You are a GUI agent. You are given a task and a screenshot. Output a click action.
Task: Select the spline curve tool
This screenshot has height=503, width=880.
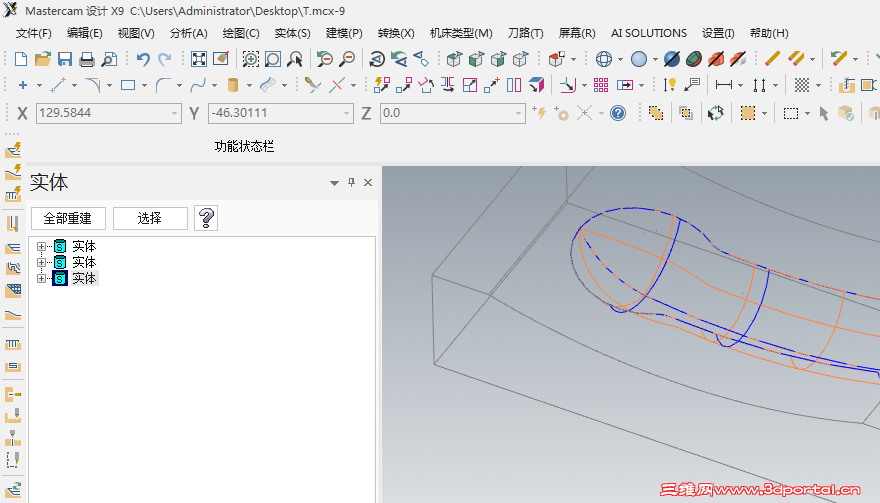coord(198,85)
